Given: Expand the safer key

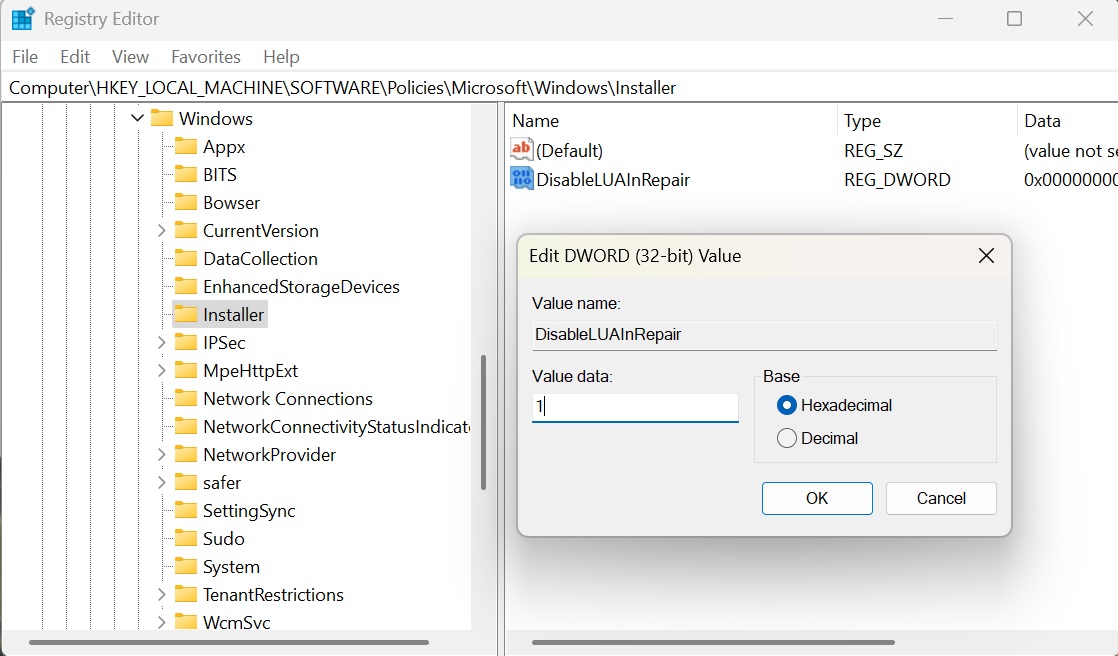Looking at the screenshot, I should [x=162, y=482].
